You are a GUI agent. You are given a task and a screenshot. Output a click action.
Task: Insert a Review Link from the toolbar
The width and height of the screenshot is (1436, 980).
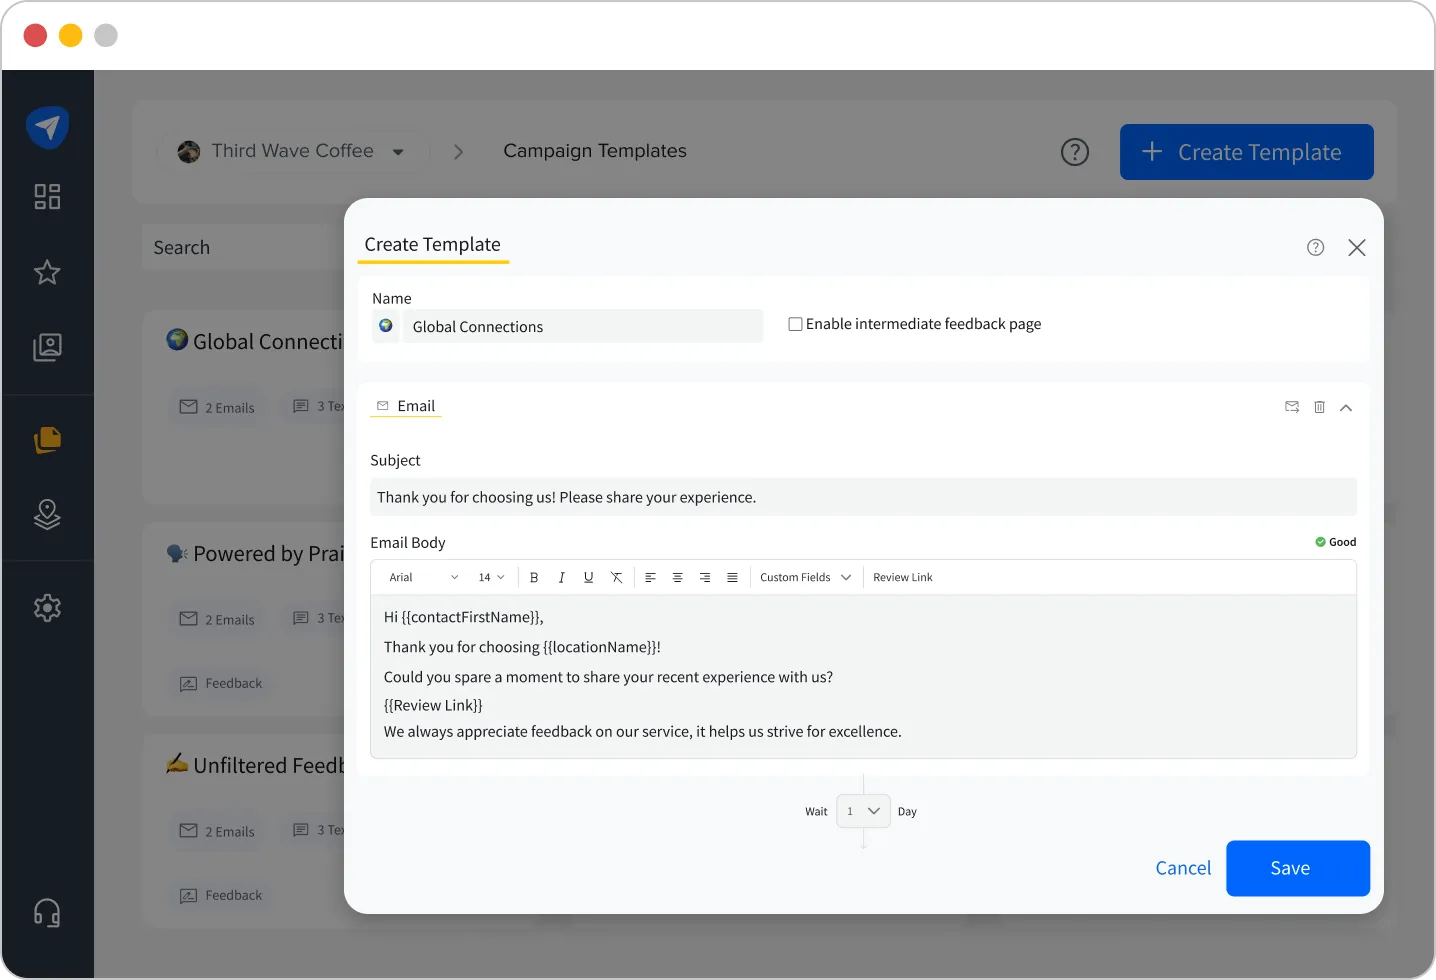(901, 577)
